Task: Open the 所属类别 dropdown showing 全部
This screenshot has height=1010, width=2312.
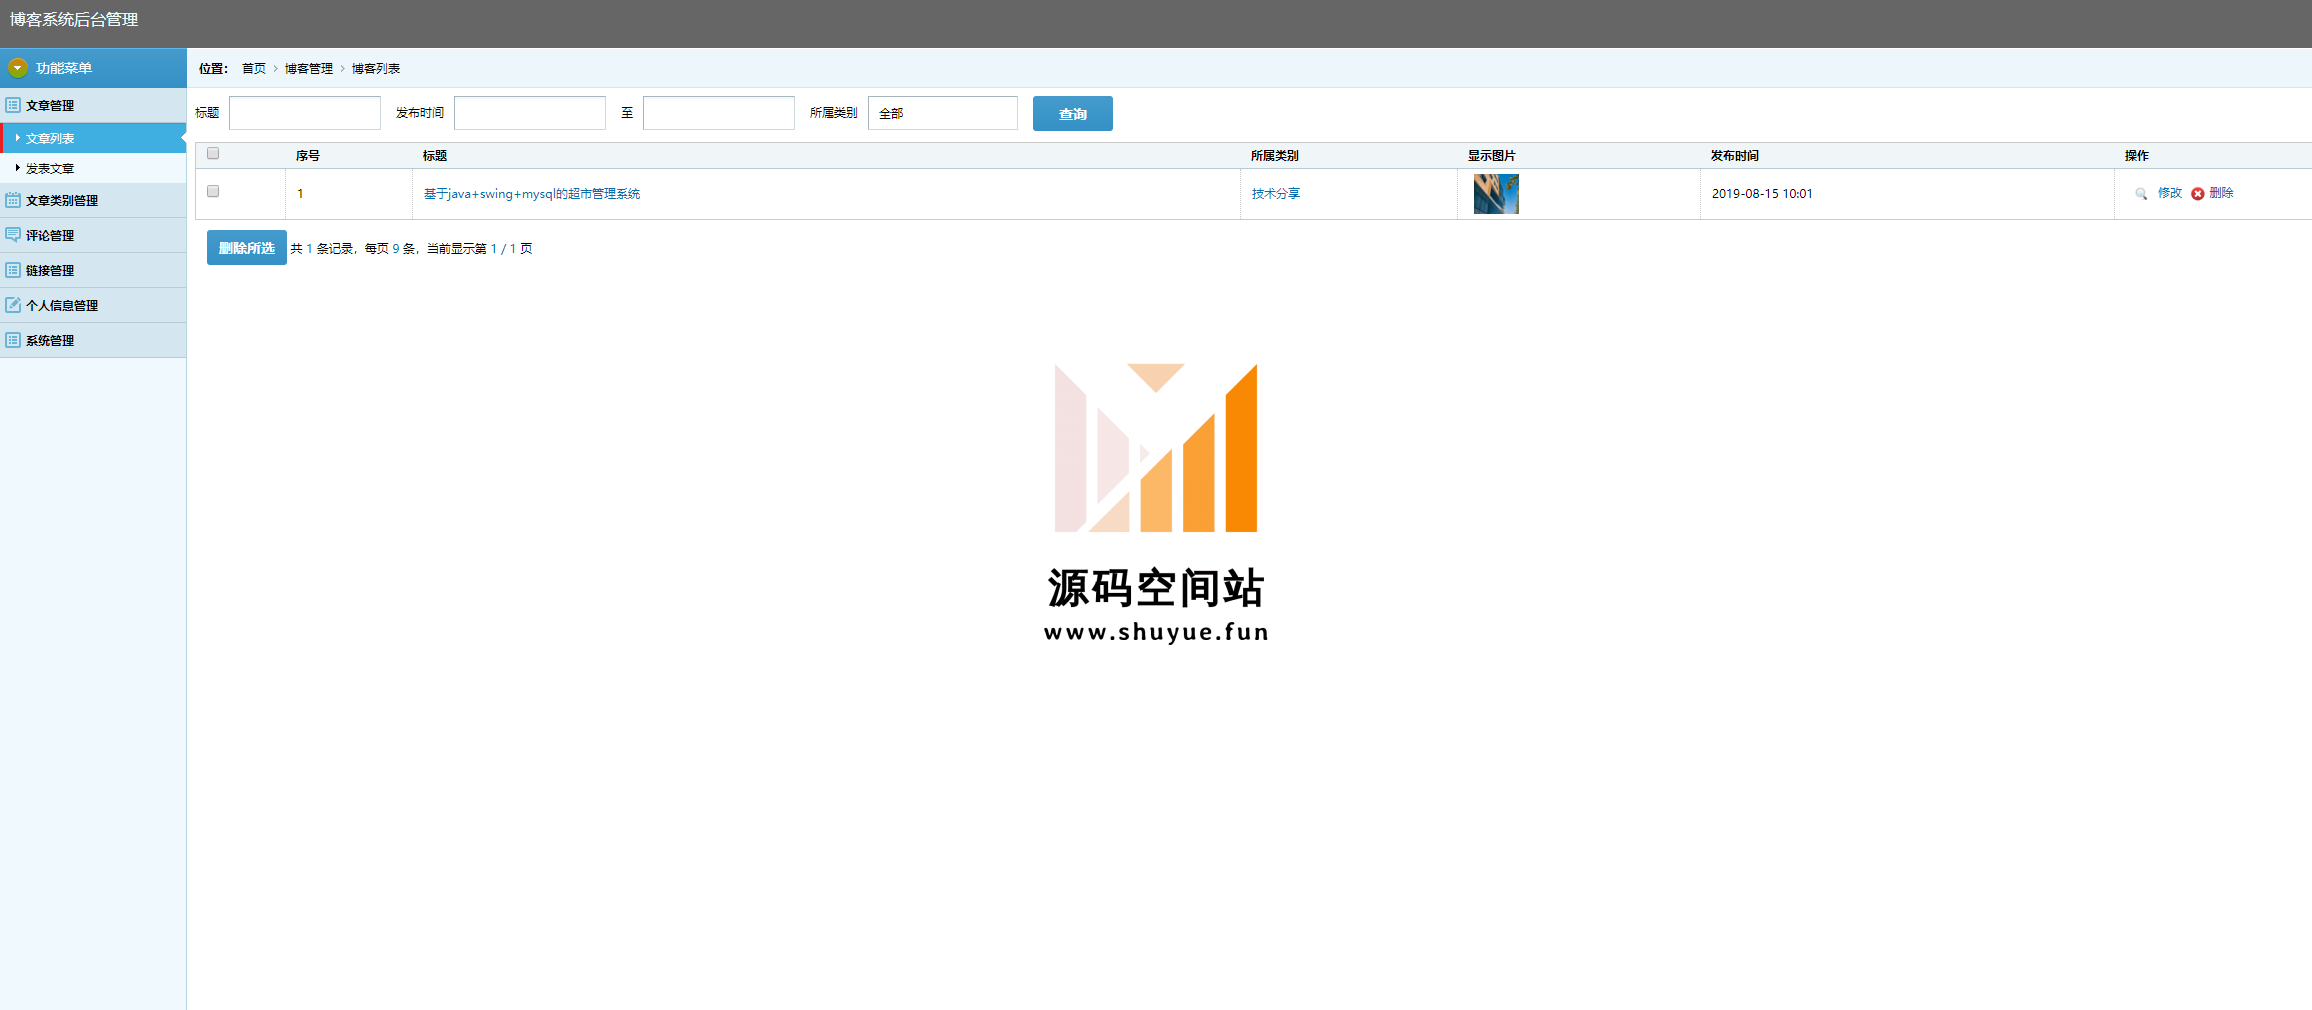Action: pos(943,113)
